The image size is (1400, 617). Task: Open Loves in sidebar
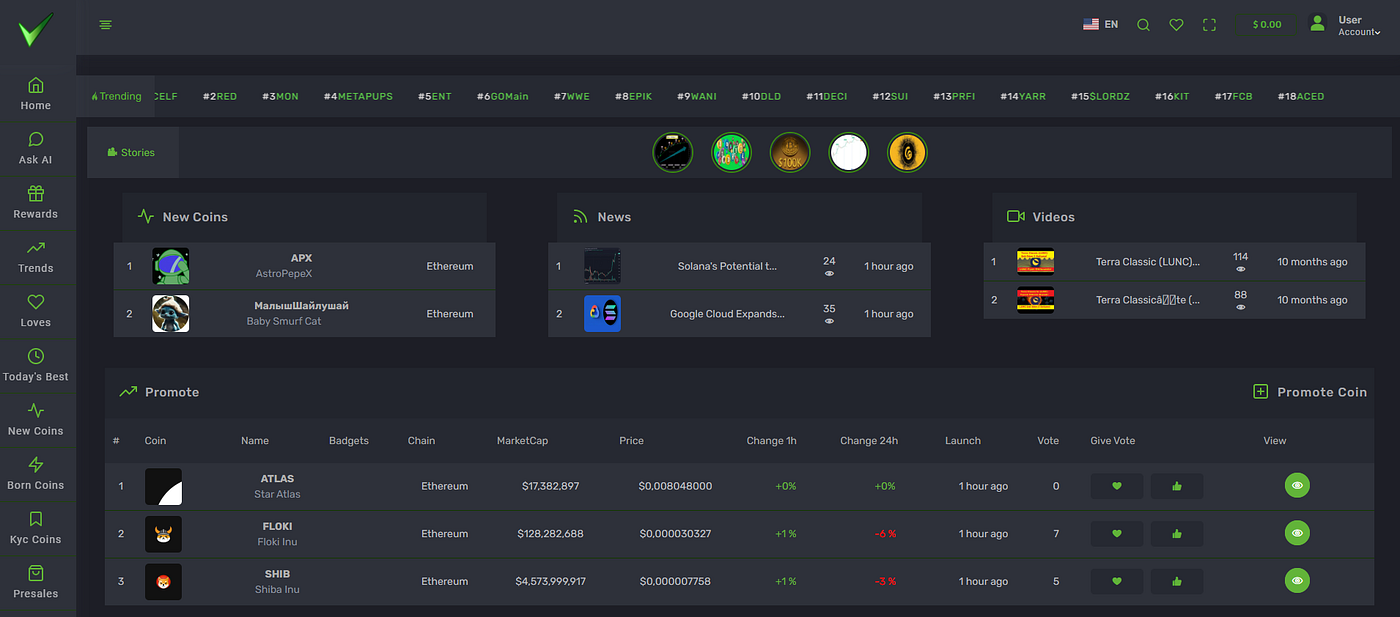click(x=36, y=310)
